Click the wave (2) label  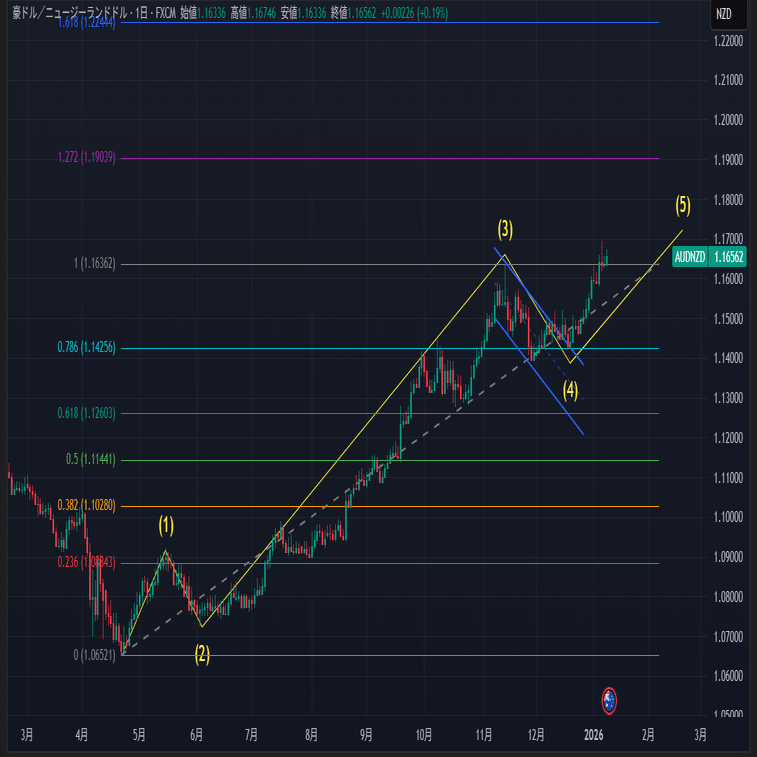click(x=202, y=655)
